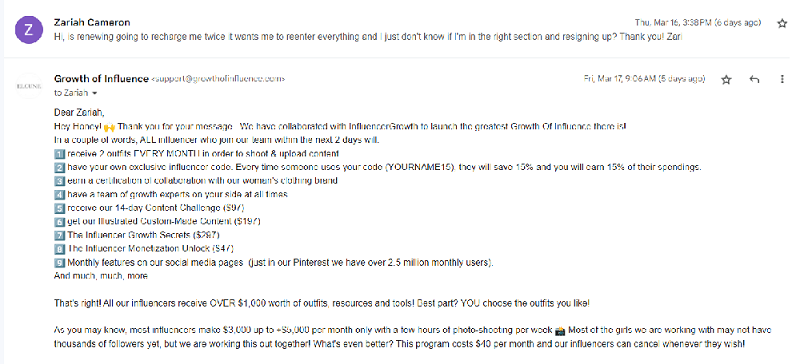This screenshot has width=800, height=364.
Task: Open the three-dot more options menu
Action: pyautogui.click(x=782, y=79)
